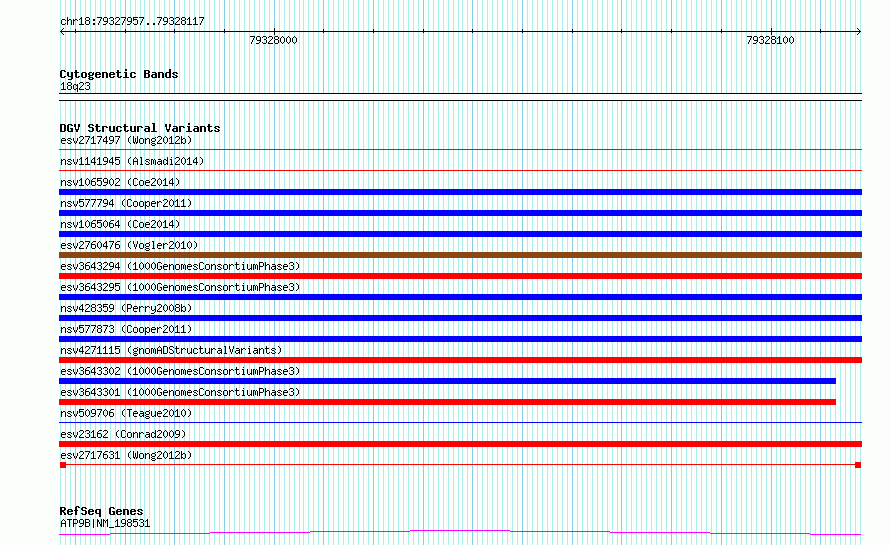This screenshot has height=545, width=890.
Task: Click the ATP9B|NM_198531 gene label
Action: 105,523
